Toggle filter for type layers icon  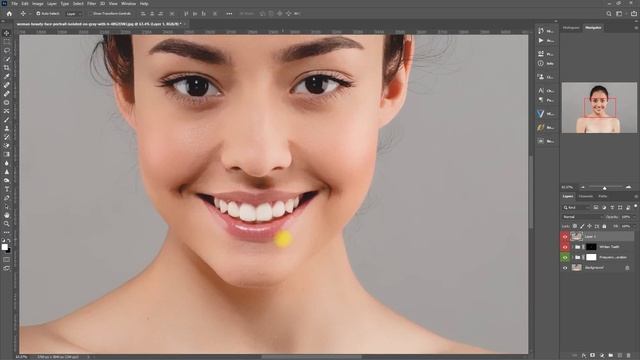click(612, 207)
